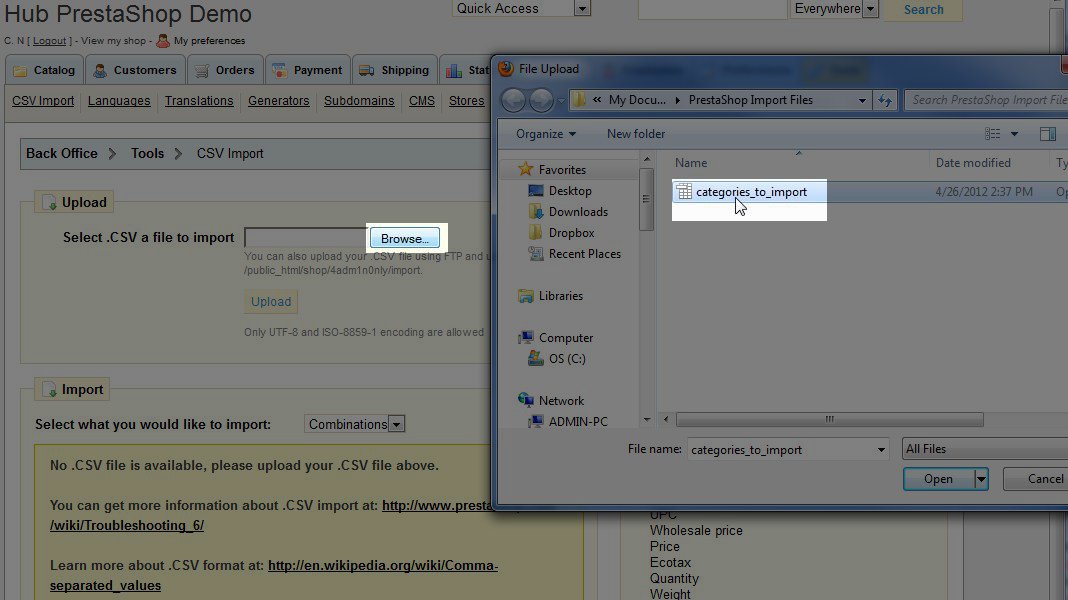Open Recent Places in the navigation pane
The height and width of the screenshot is (600, 1068).
pyautogui.click(x=584, y=254)
